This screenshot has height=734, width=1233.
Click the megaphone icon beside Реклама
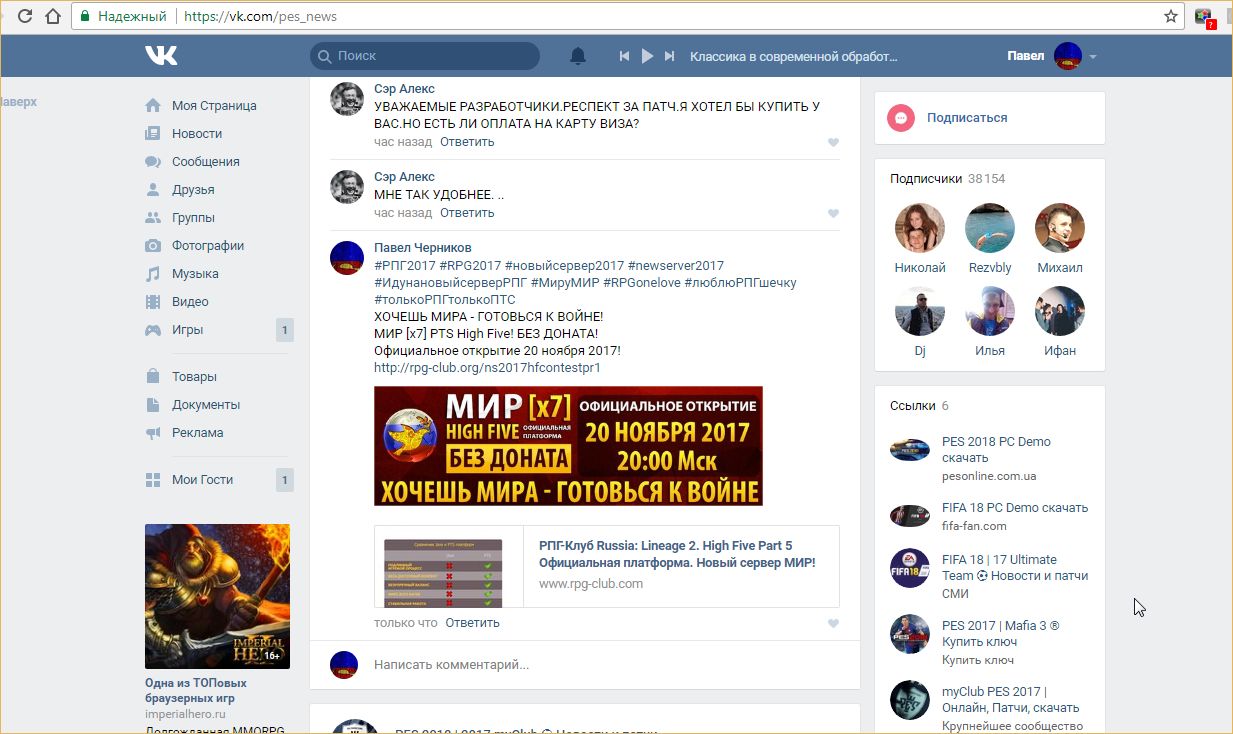click(x=153, y=433)
